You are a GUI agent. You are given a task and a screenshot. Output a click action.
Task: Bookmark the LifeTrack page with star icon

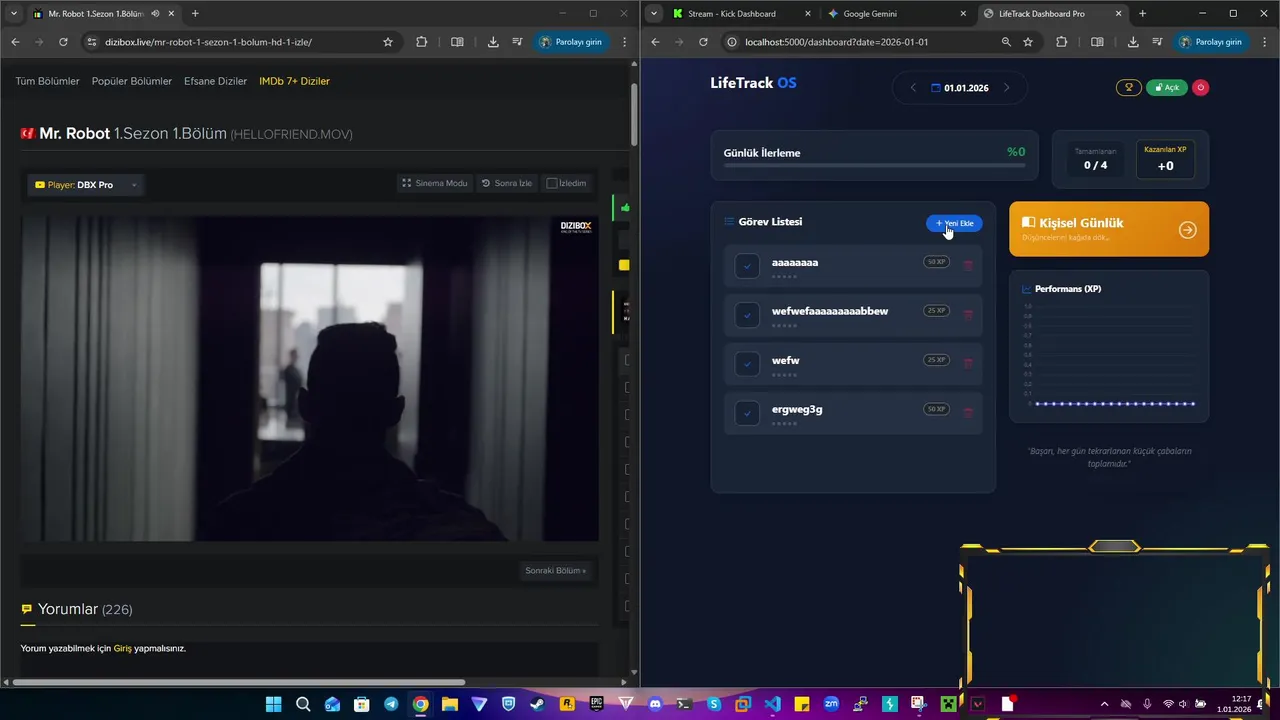point(1028,42)
